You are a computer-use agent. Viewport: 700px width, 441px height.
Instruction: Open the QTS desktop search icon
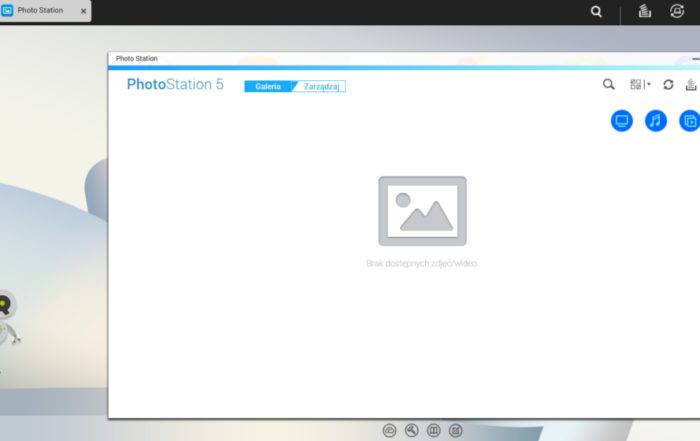click(596, 12)
